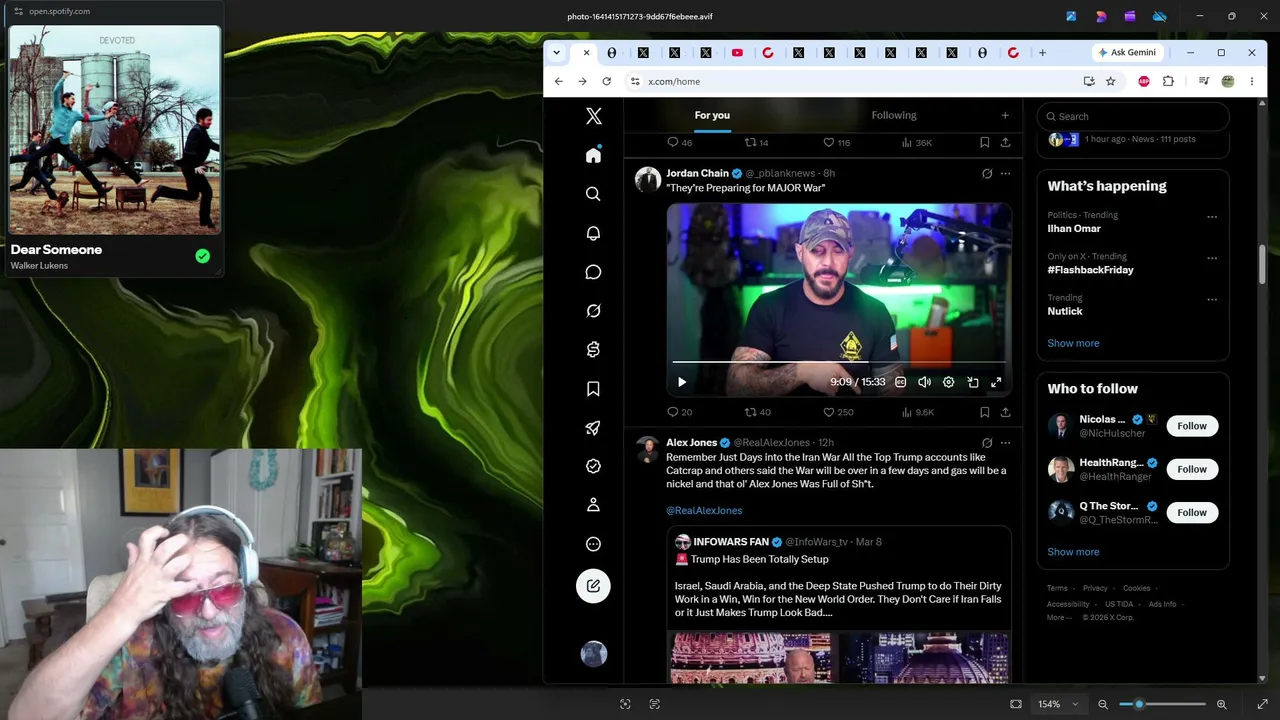Viewport: 1280px width, 720px height.
Task: Open Notifications bell in X sidebar
Action: tap(594, 233)
